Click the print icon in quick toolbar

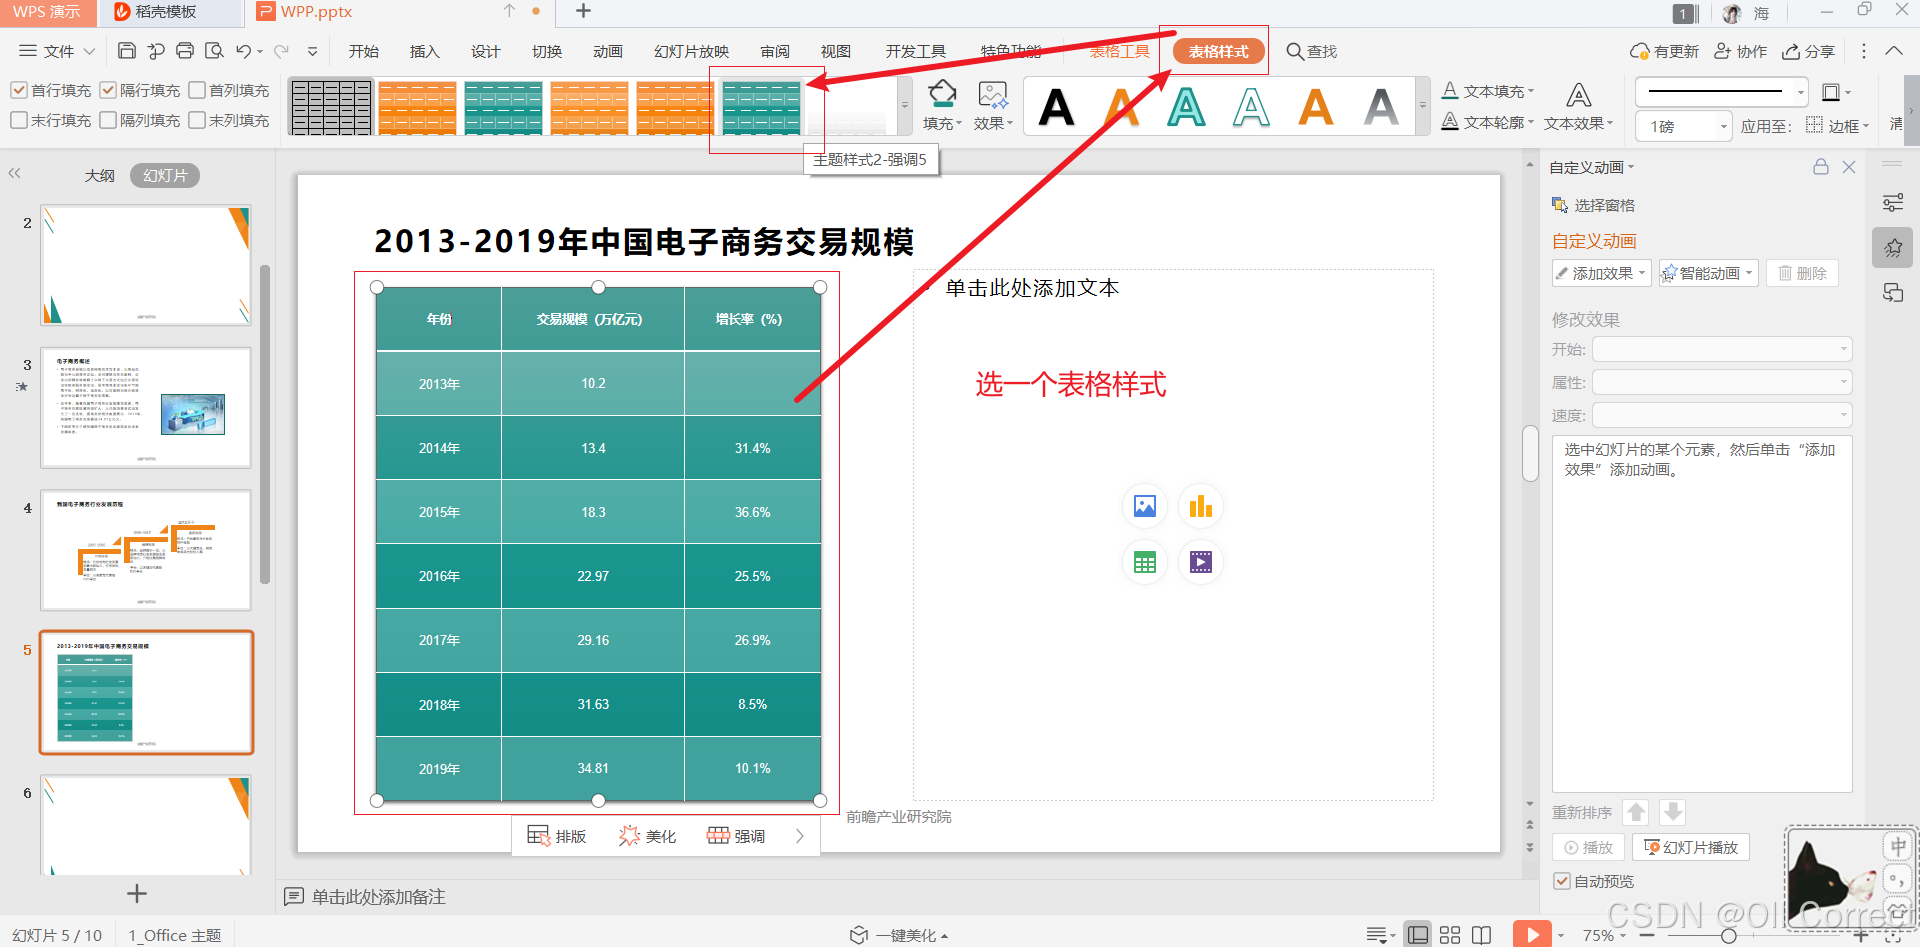[x=185, y=51]
